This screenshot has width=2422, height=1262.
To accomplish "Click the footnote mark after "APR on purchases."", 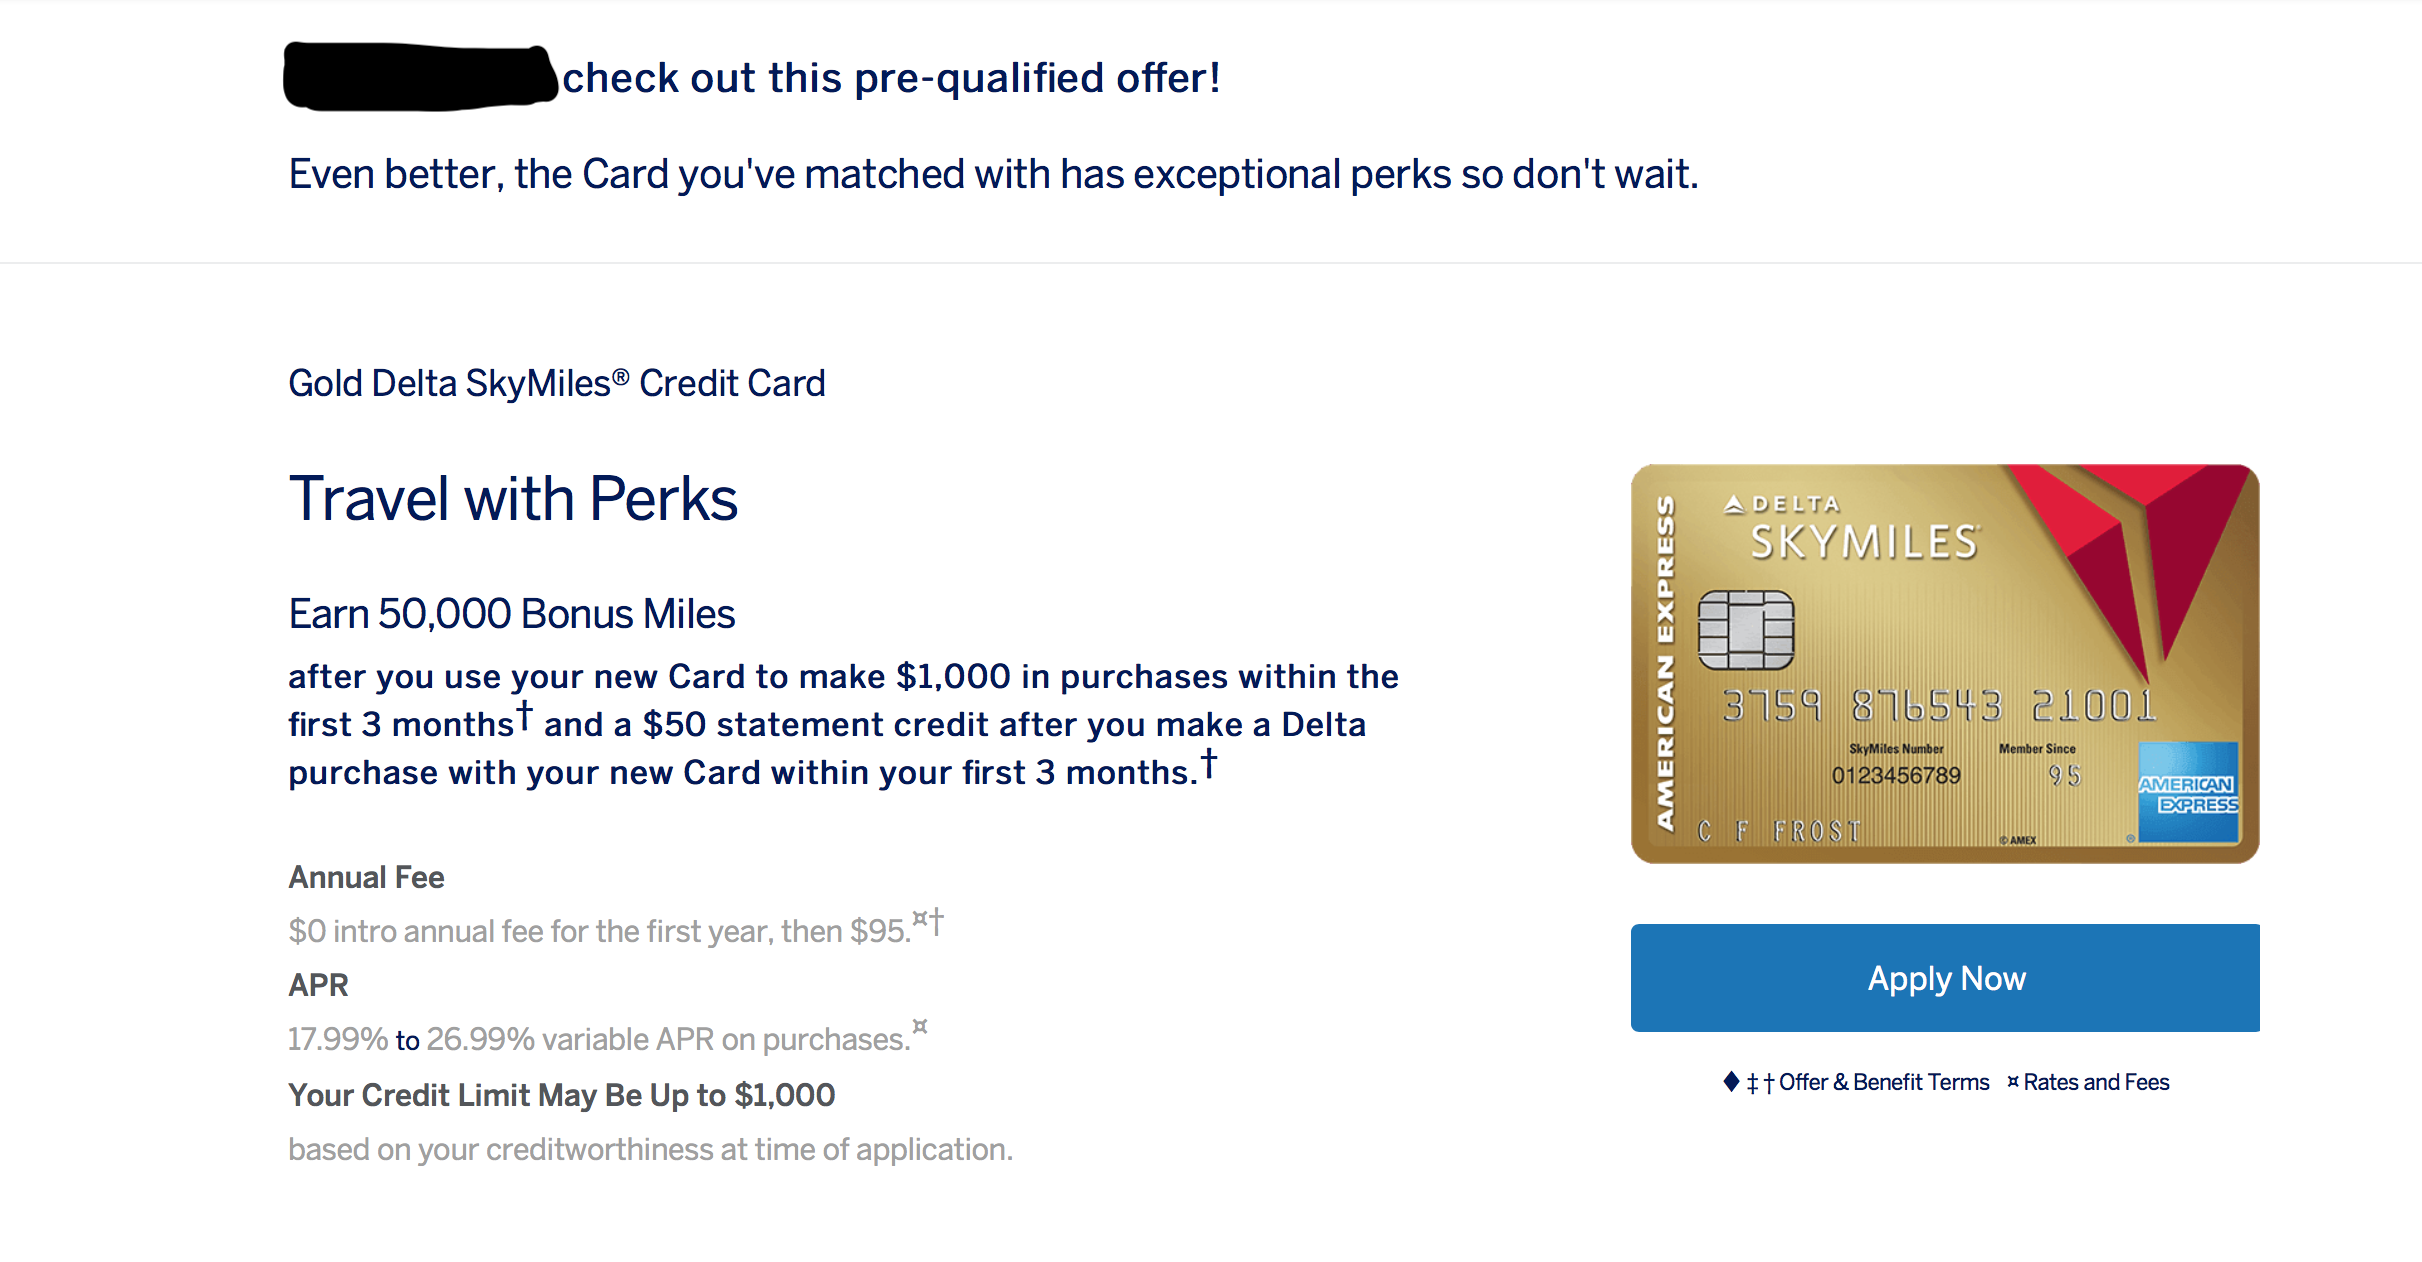I will (920, 1027).
